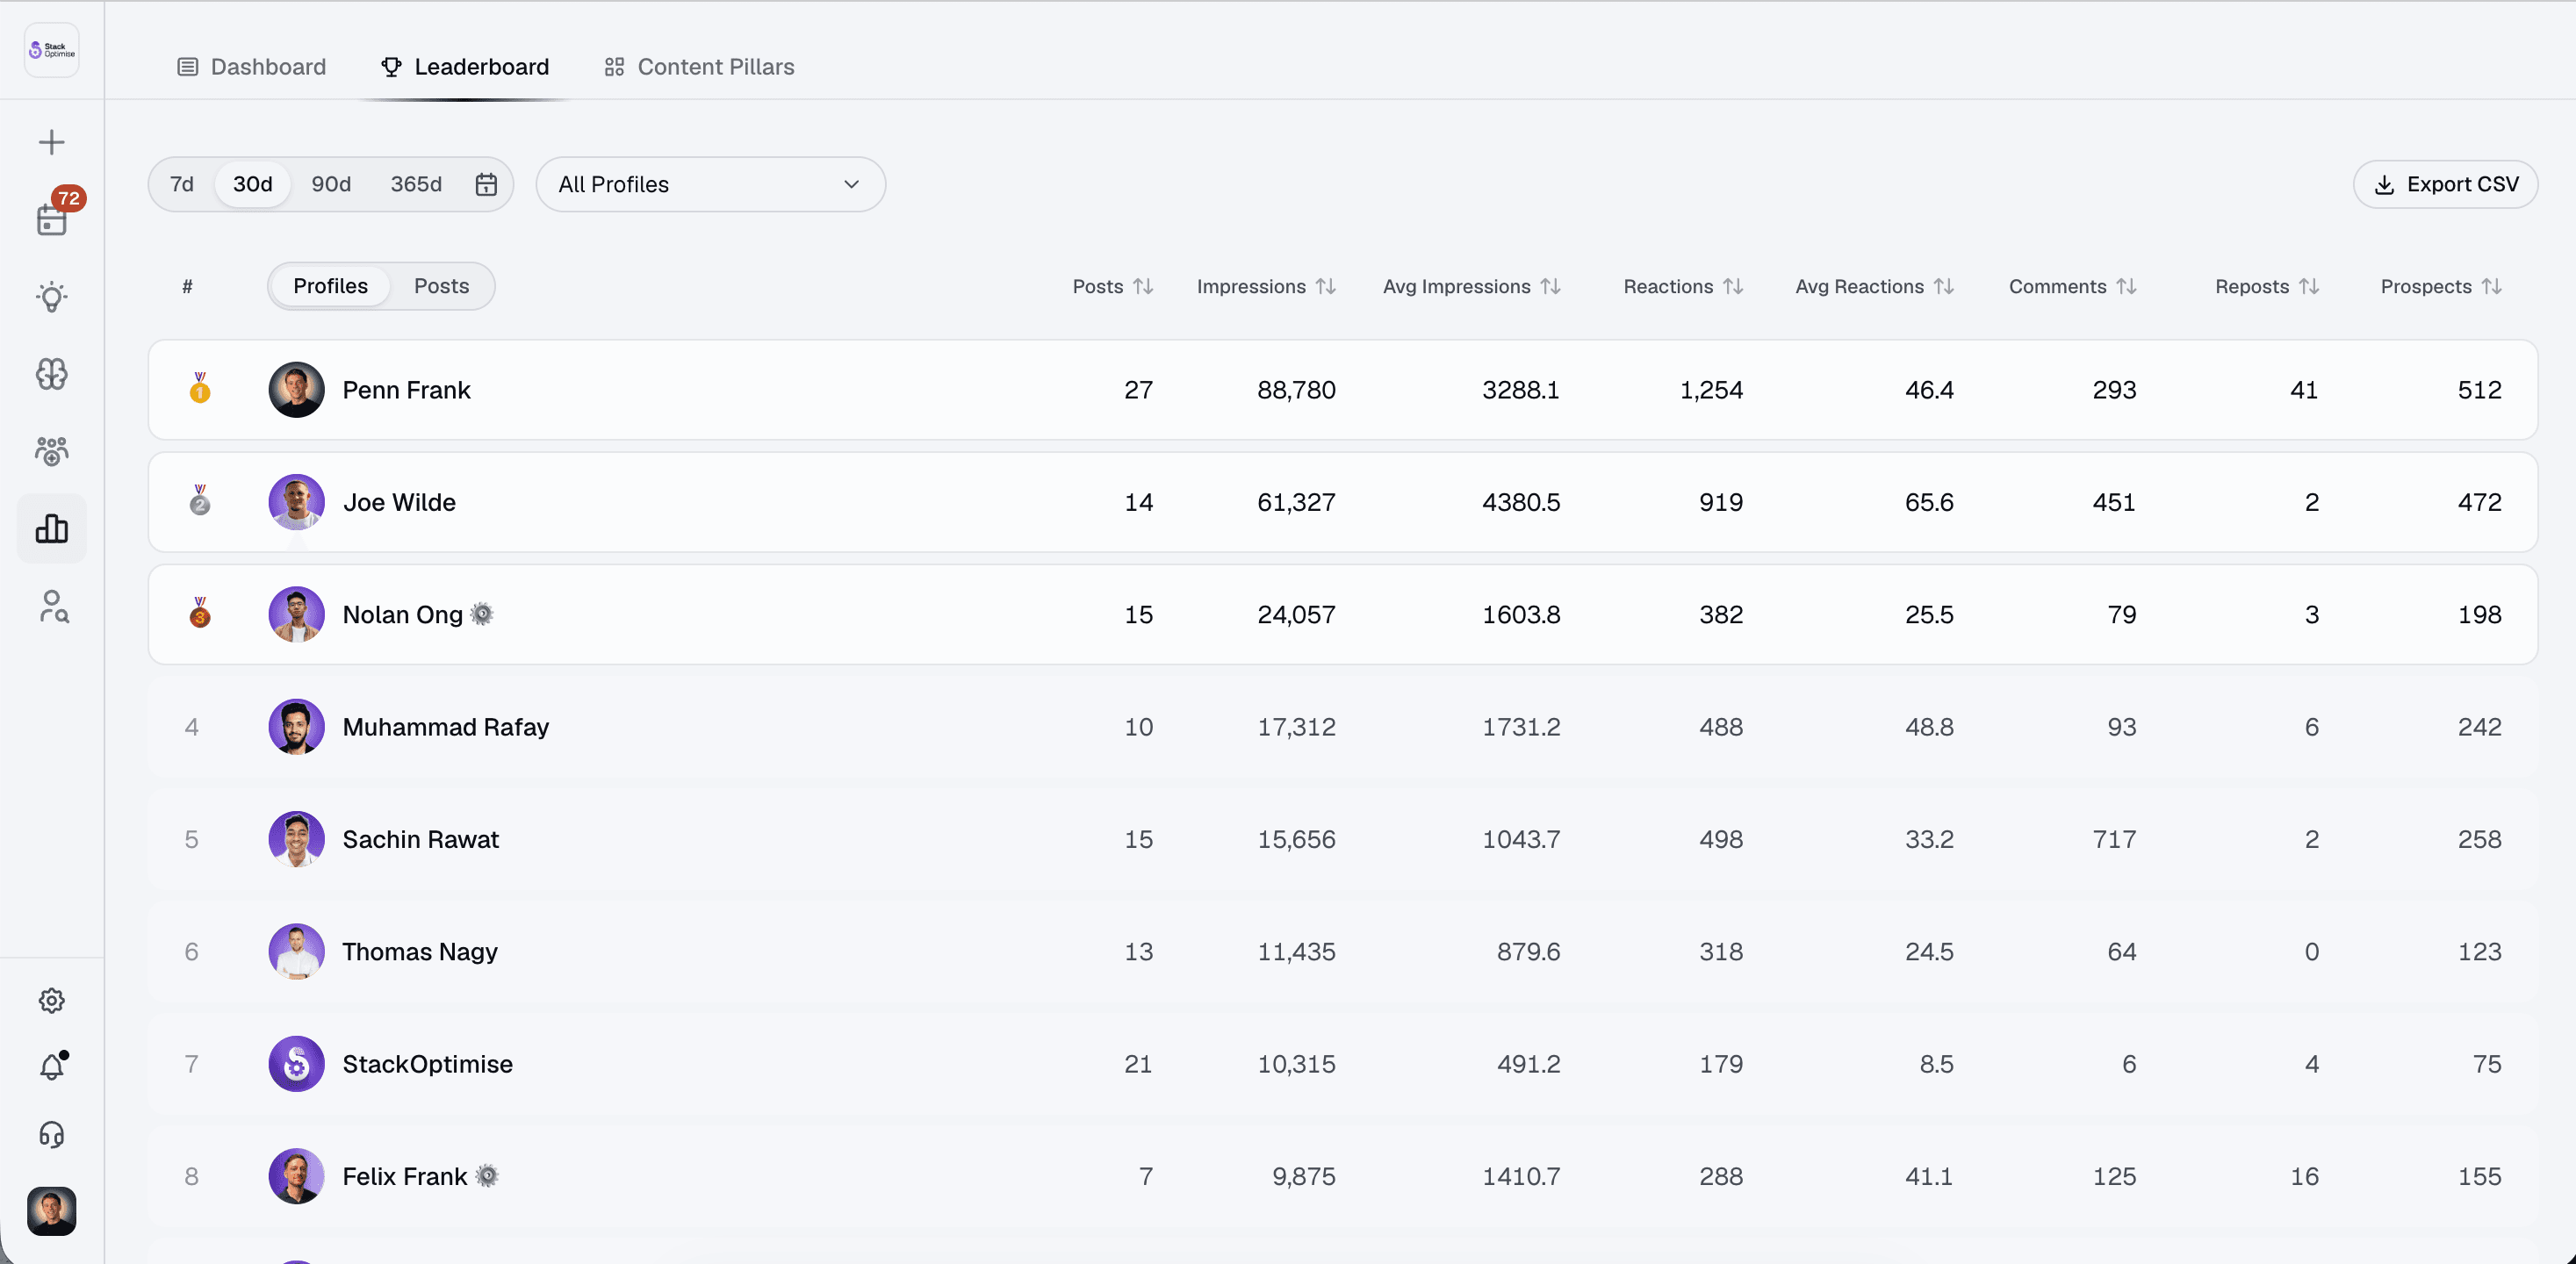Sort by Avg Reactions column arrows
This screenshot has height=1264, width=2576.
pos(1944,287)
